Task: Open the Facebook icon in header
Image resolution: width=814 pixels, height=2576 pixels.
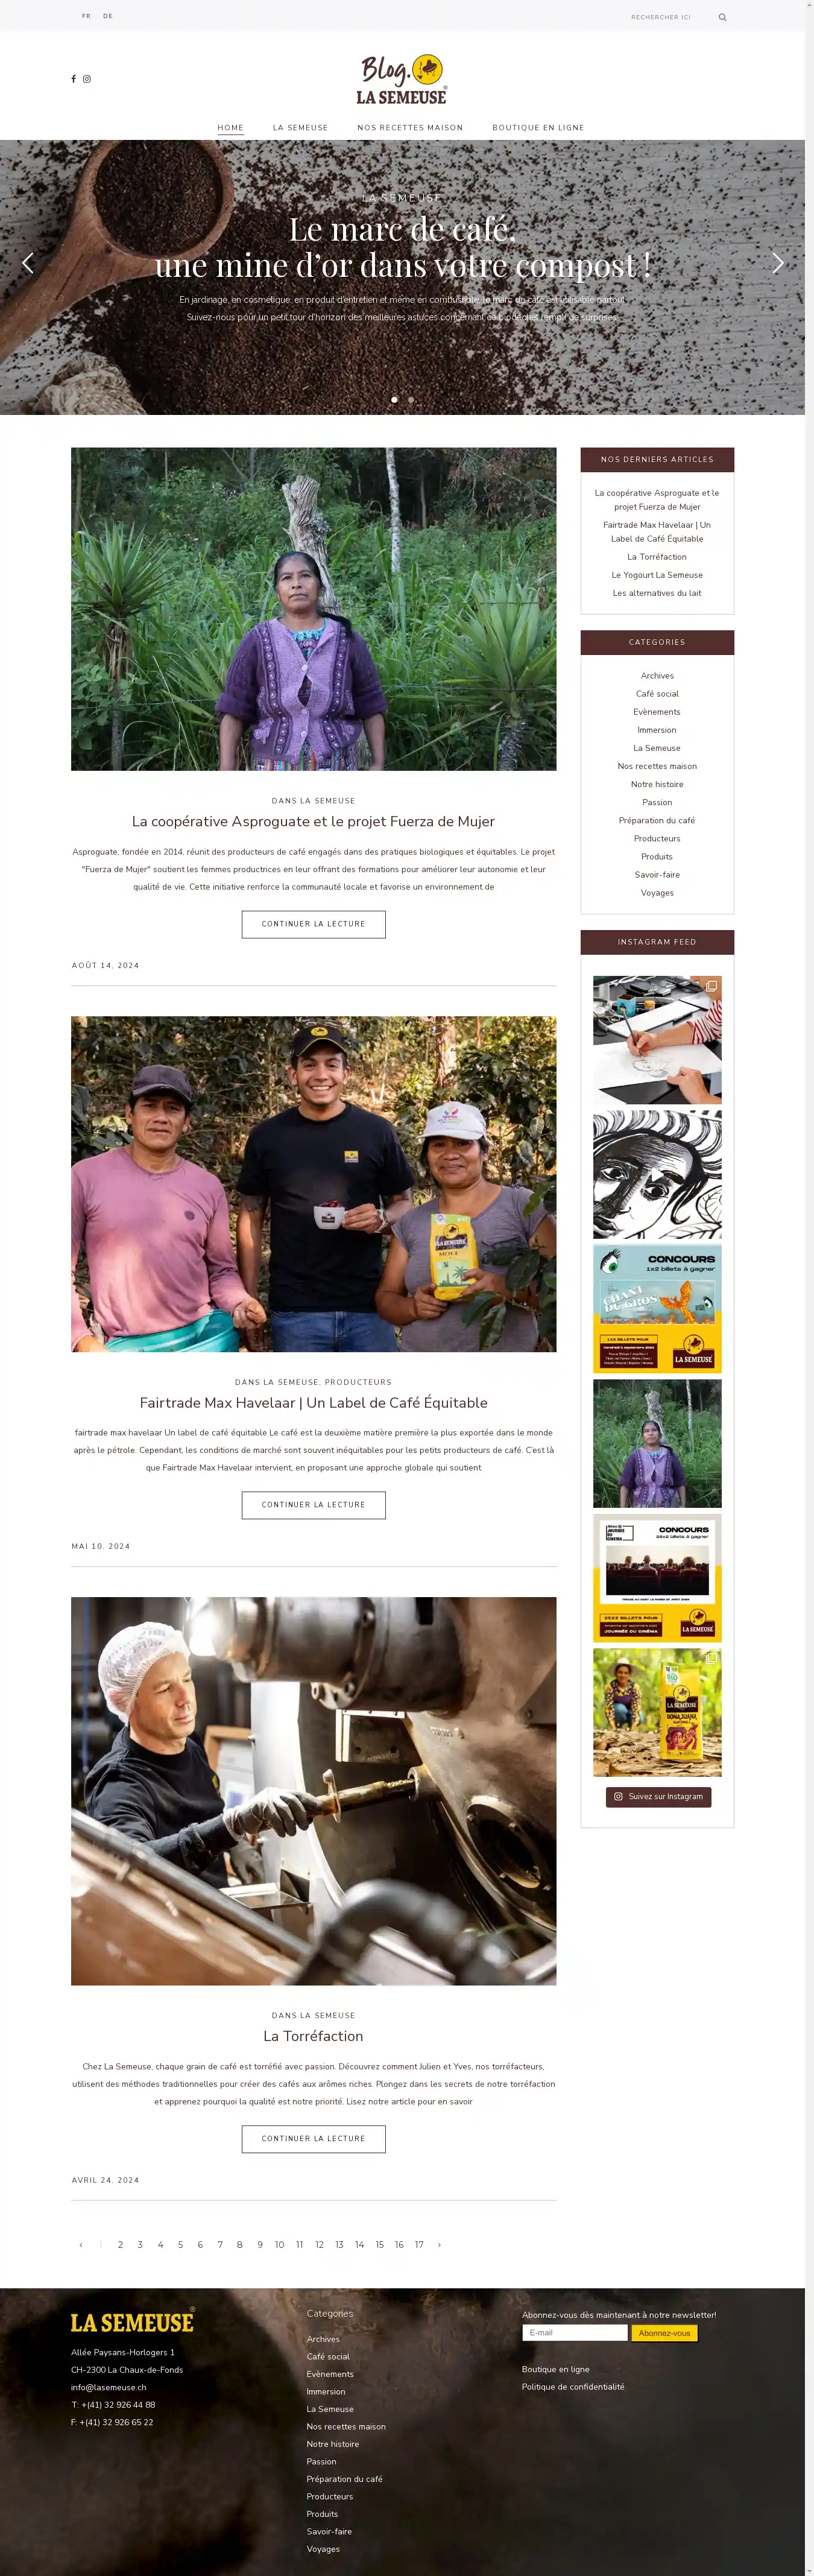Action: (73, 79)
